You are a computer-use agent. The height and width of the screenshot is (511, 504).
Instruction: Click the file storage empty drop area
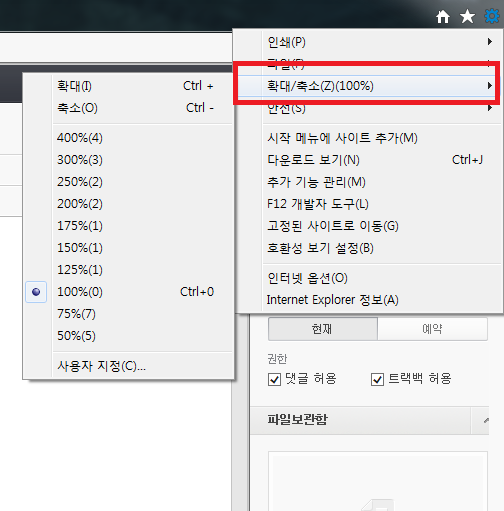[x=378, y=481]
